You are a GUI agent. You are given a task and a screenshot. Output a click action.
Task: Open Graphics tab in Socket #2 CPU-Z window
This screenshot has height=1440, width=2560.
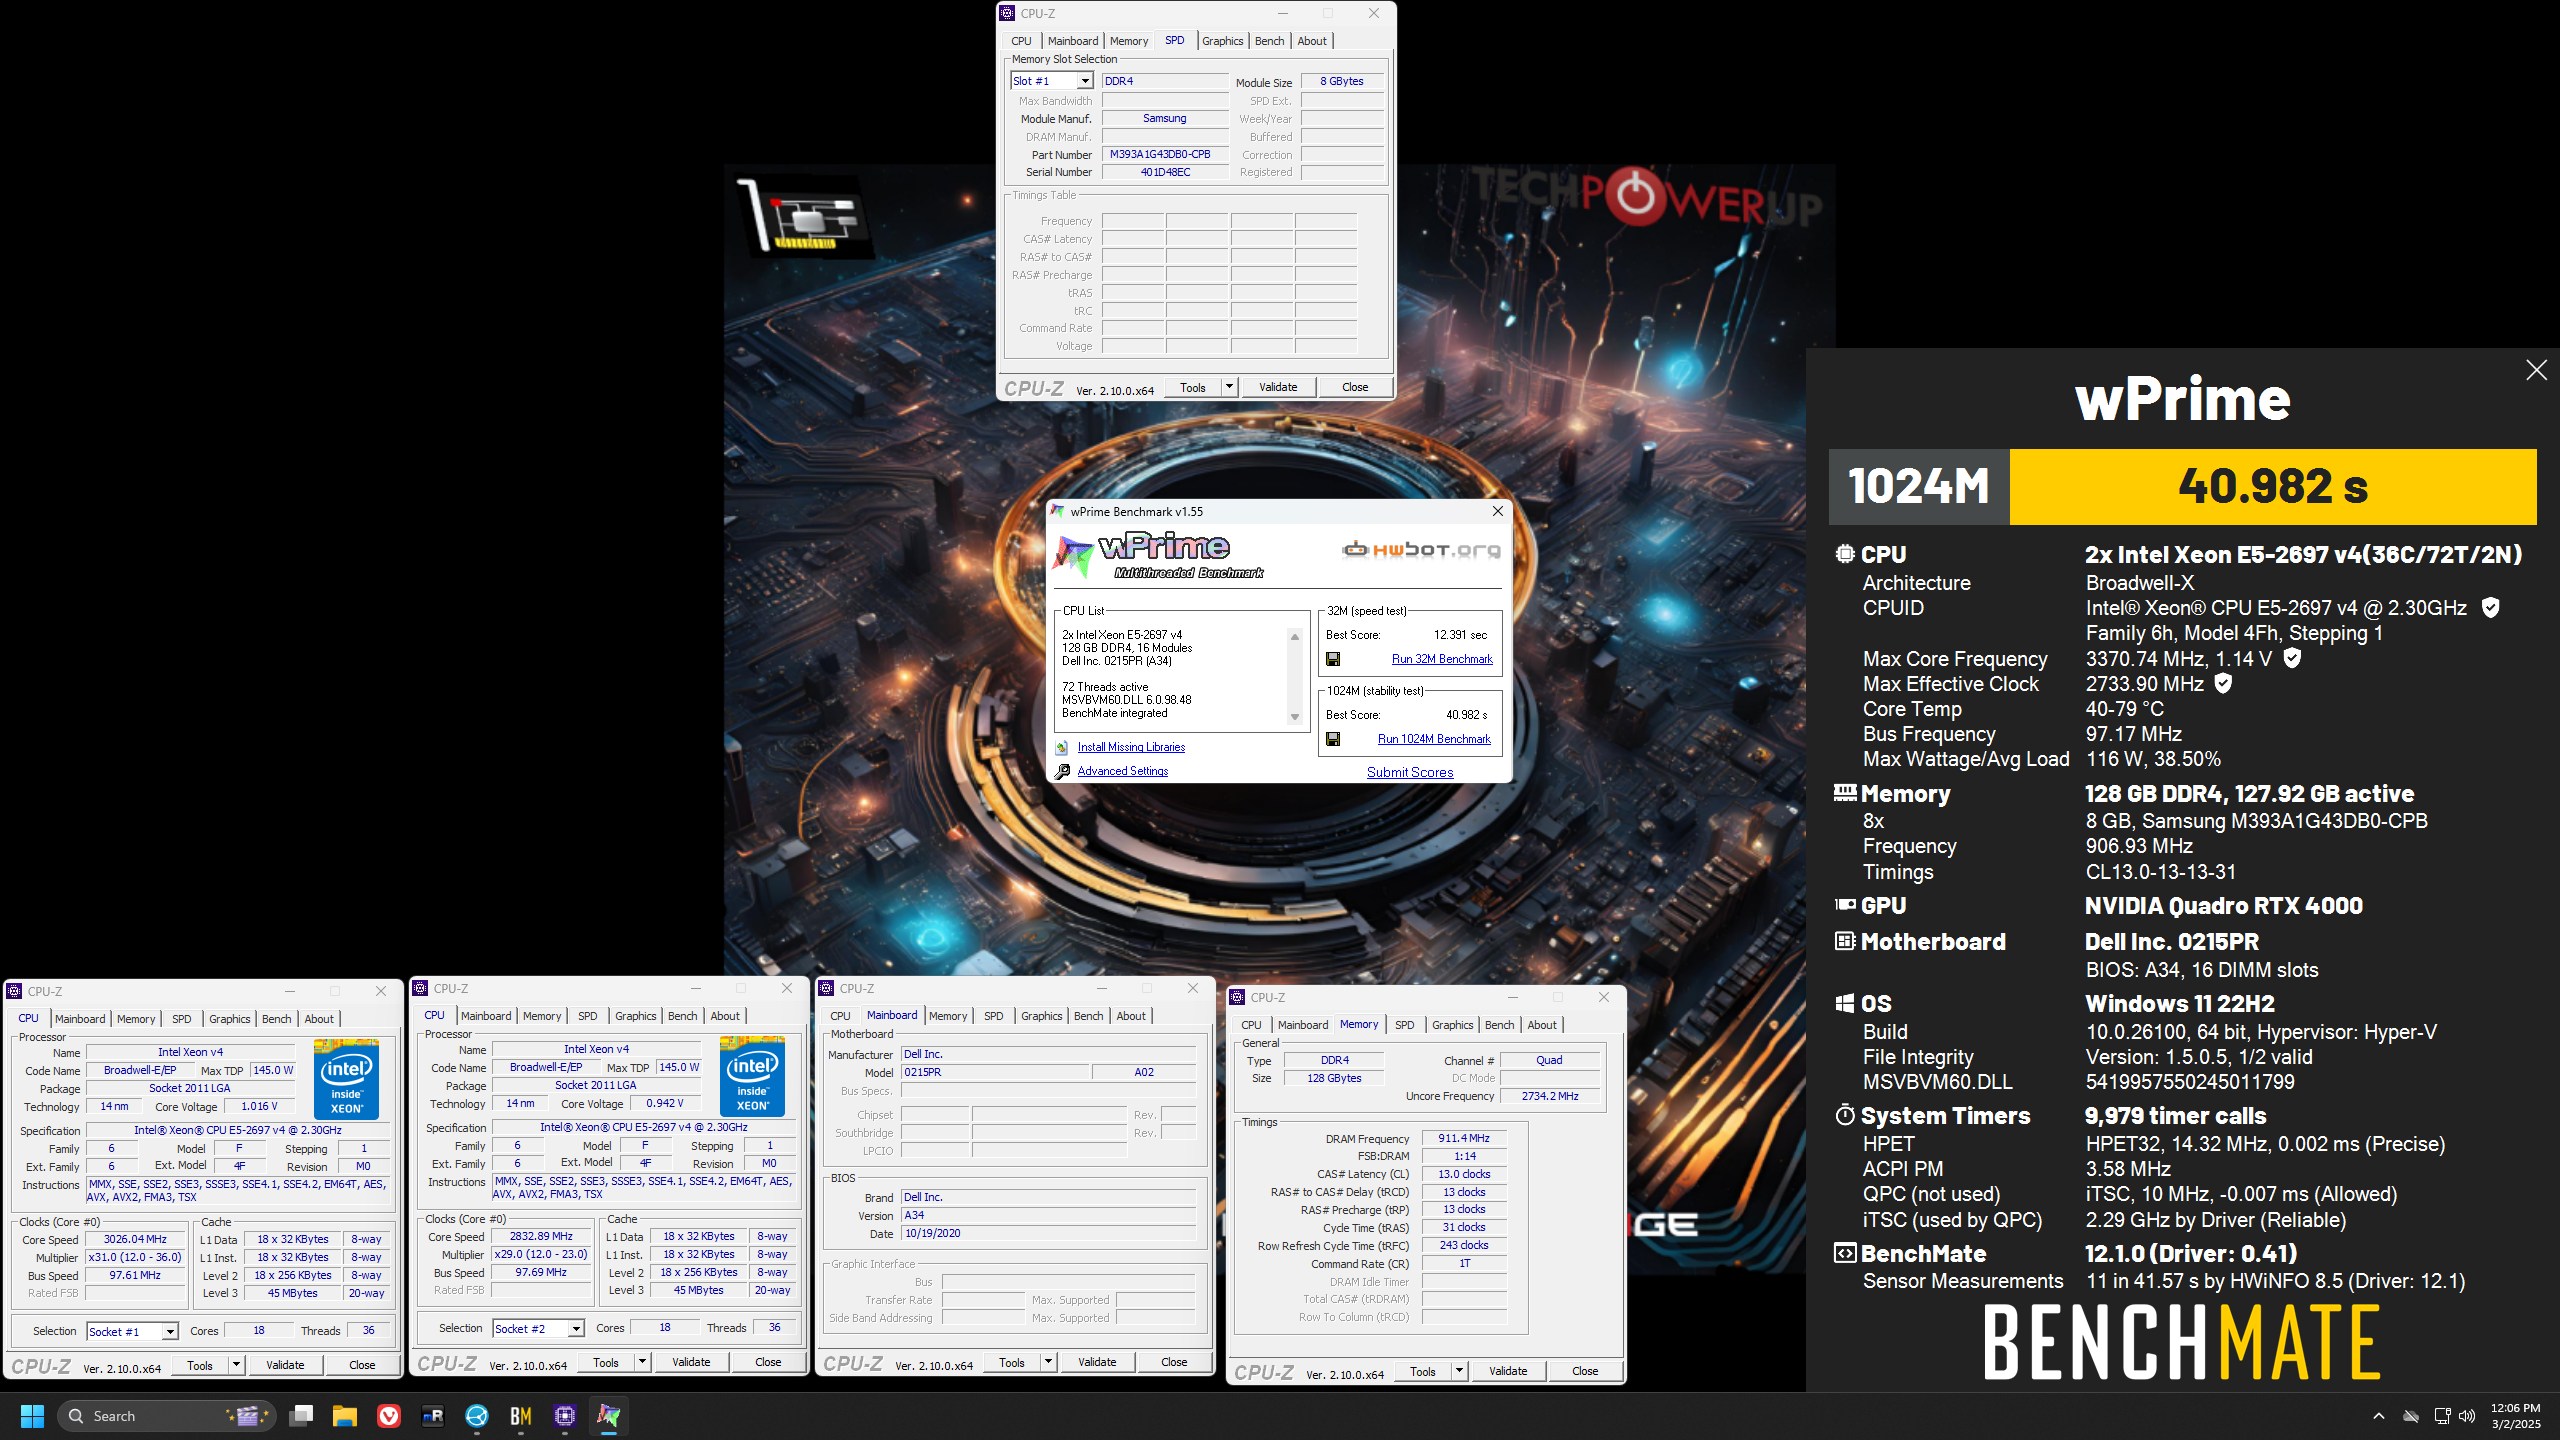(x=636, y=1016)
